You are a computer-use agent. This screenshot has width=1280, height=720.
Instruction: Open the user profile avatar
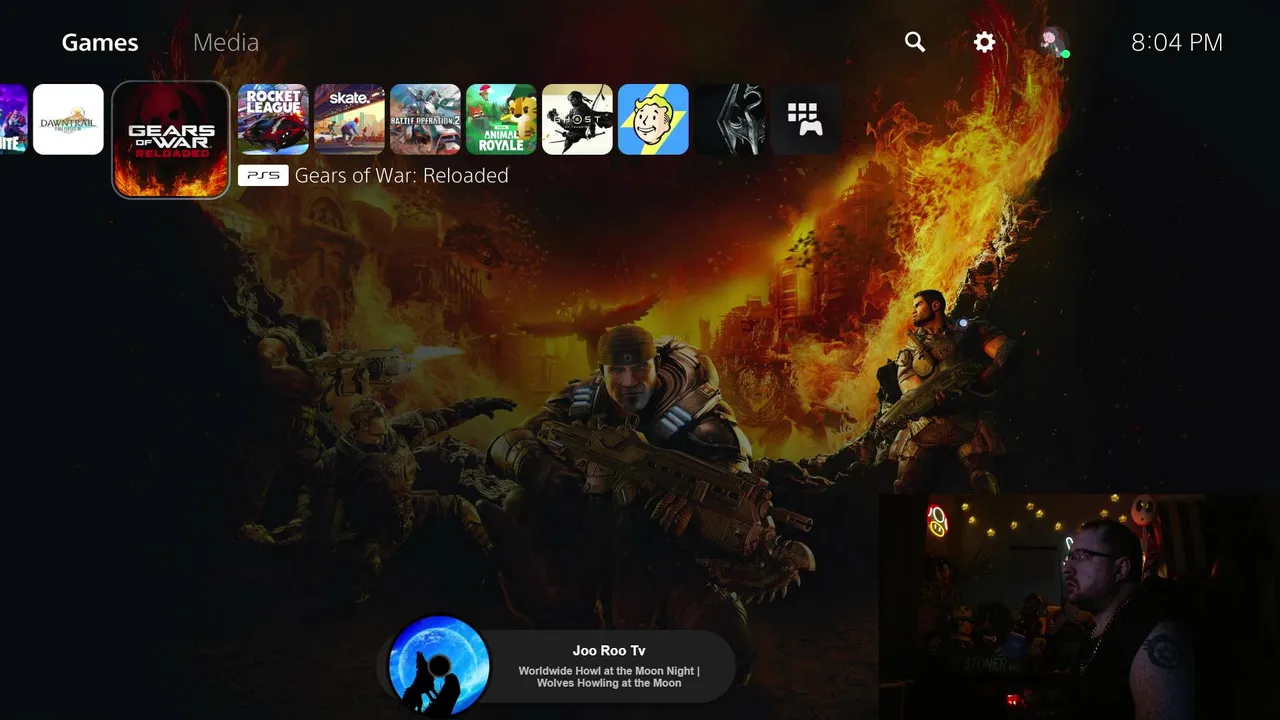(x=1053, y=41)
